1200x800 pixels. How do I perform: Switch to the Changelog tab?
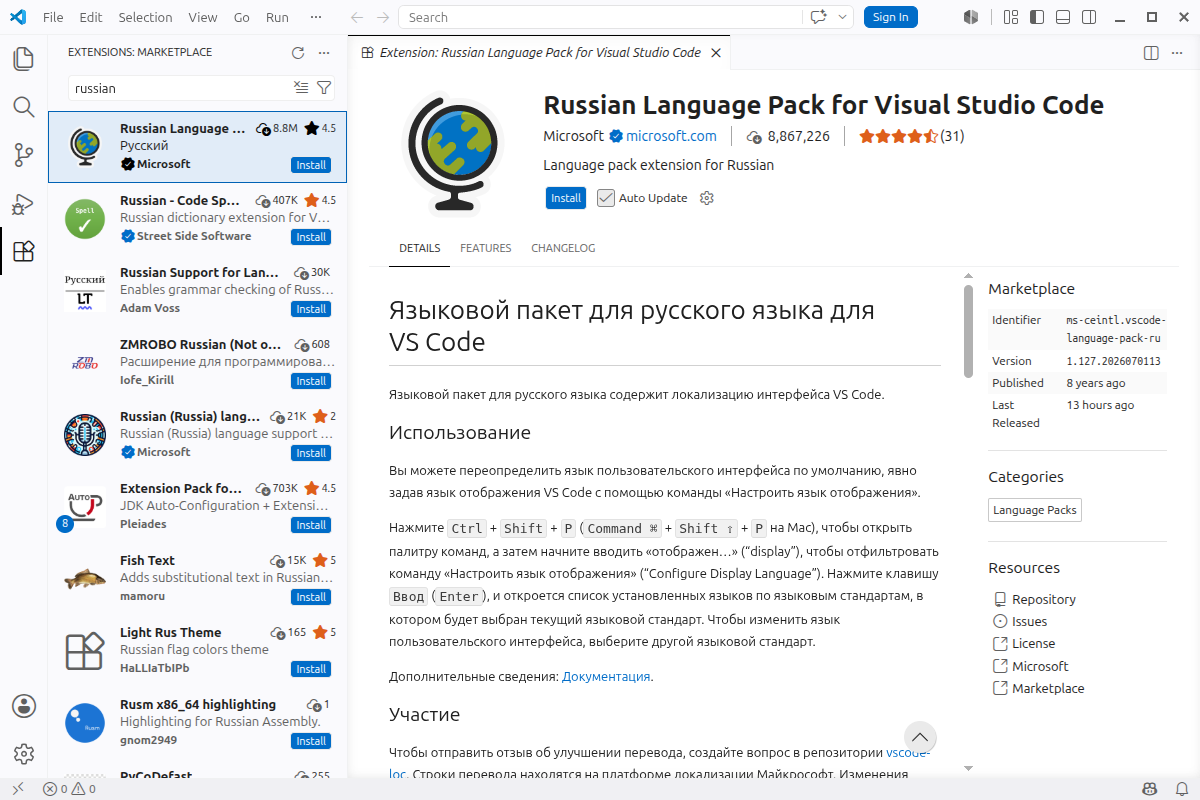tap(563, 248)
